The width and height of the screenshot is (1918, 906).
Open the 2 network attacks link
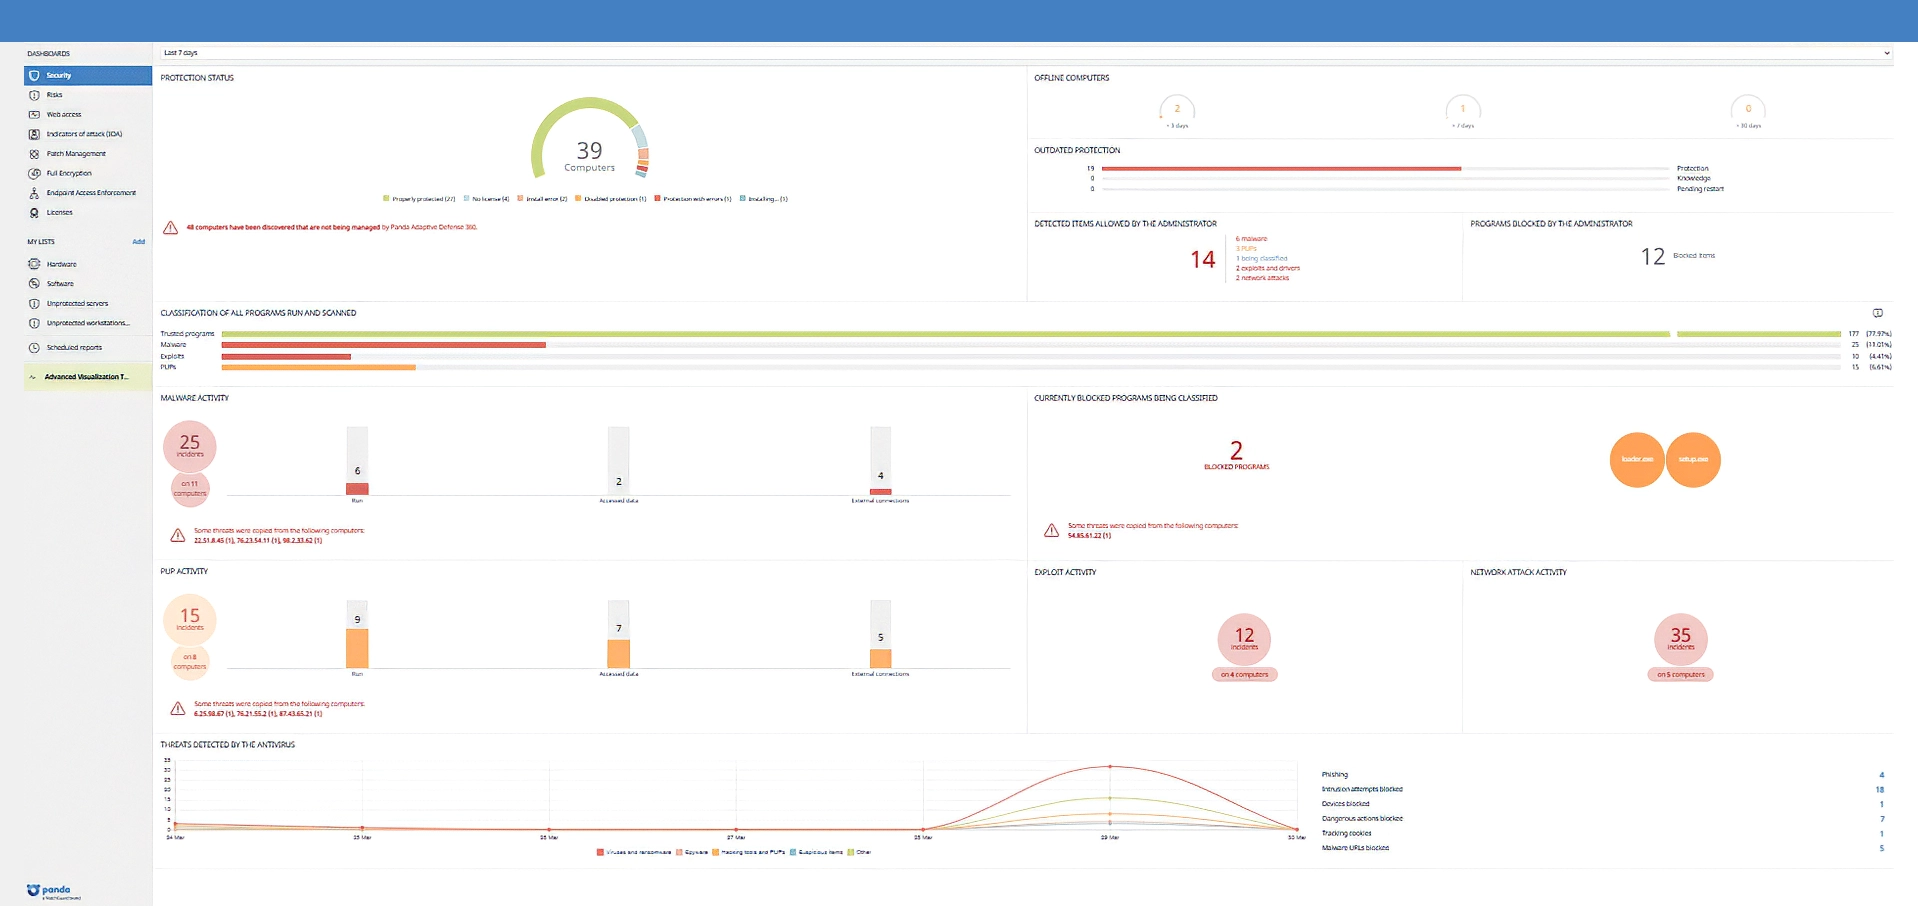pyautogui.click(x=1262, y=278)
